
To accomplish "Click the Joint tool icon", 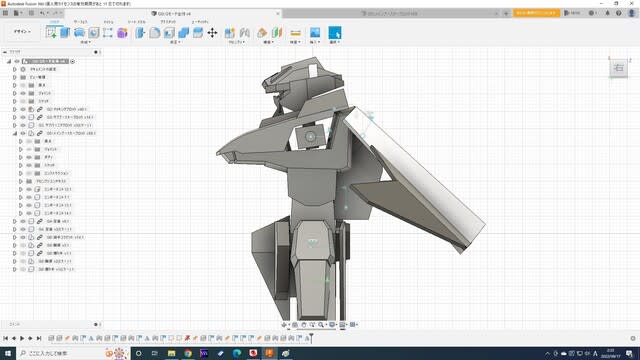I will (x=244, y=33).
